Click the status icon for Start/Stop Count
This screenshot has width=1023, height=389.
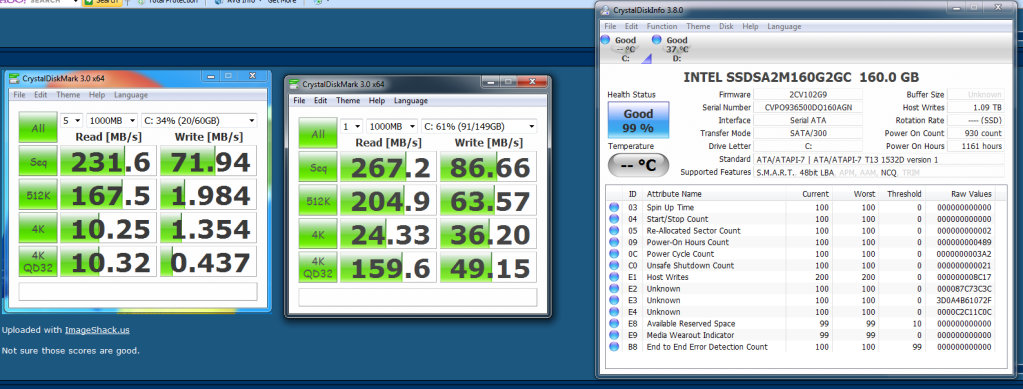[614, 219]
